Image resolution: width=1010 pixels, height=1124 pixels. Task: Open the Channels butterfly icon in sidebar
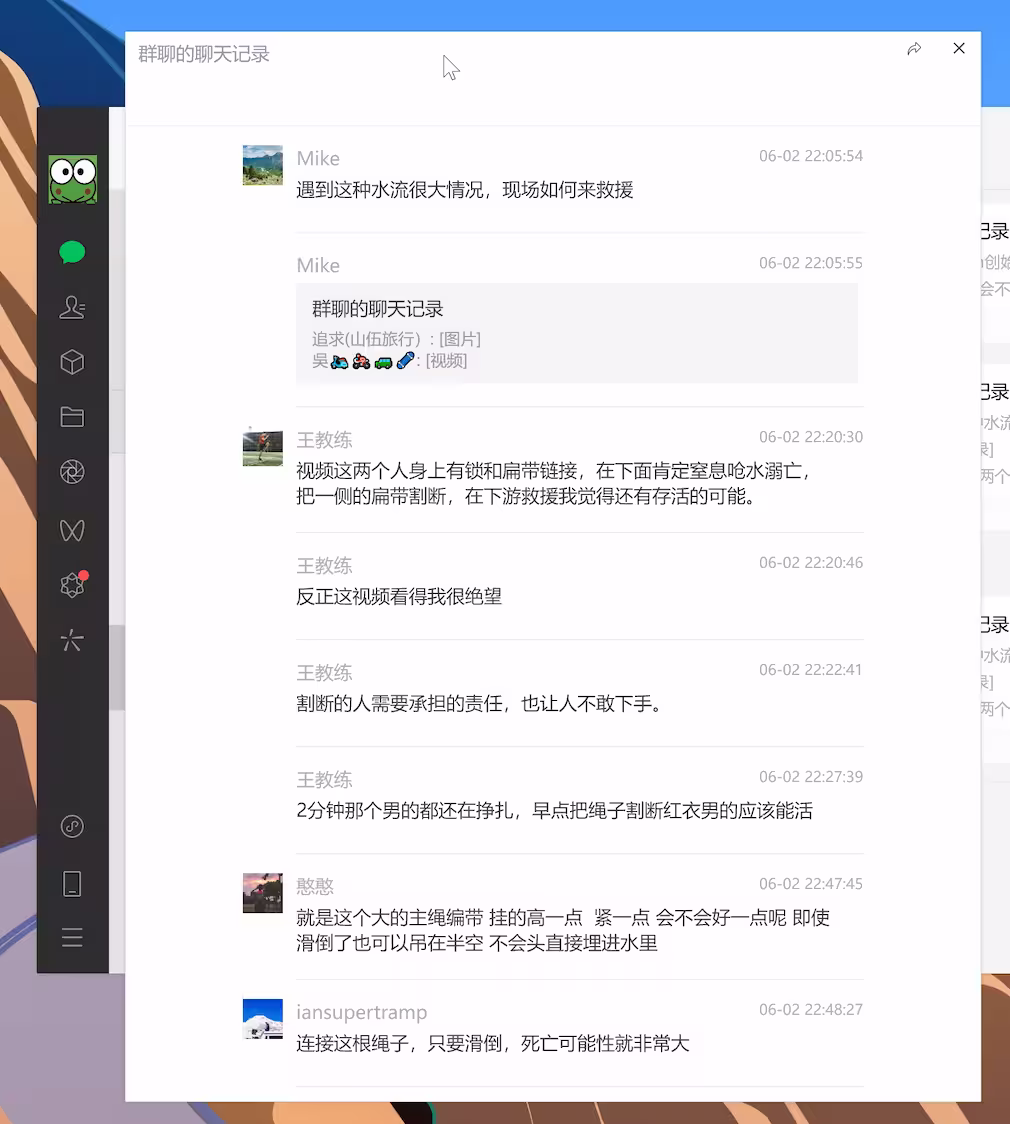coord(72,530)
